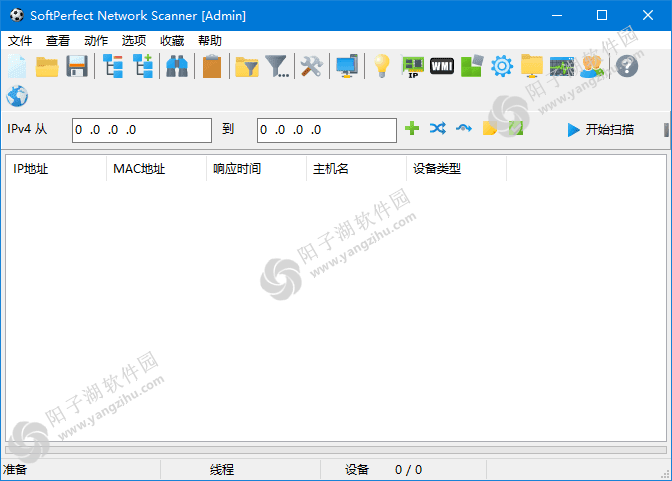Click the blue curved arrow icon

464,128
